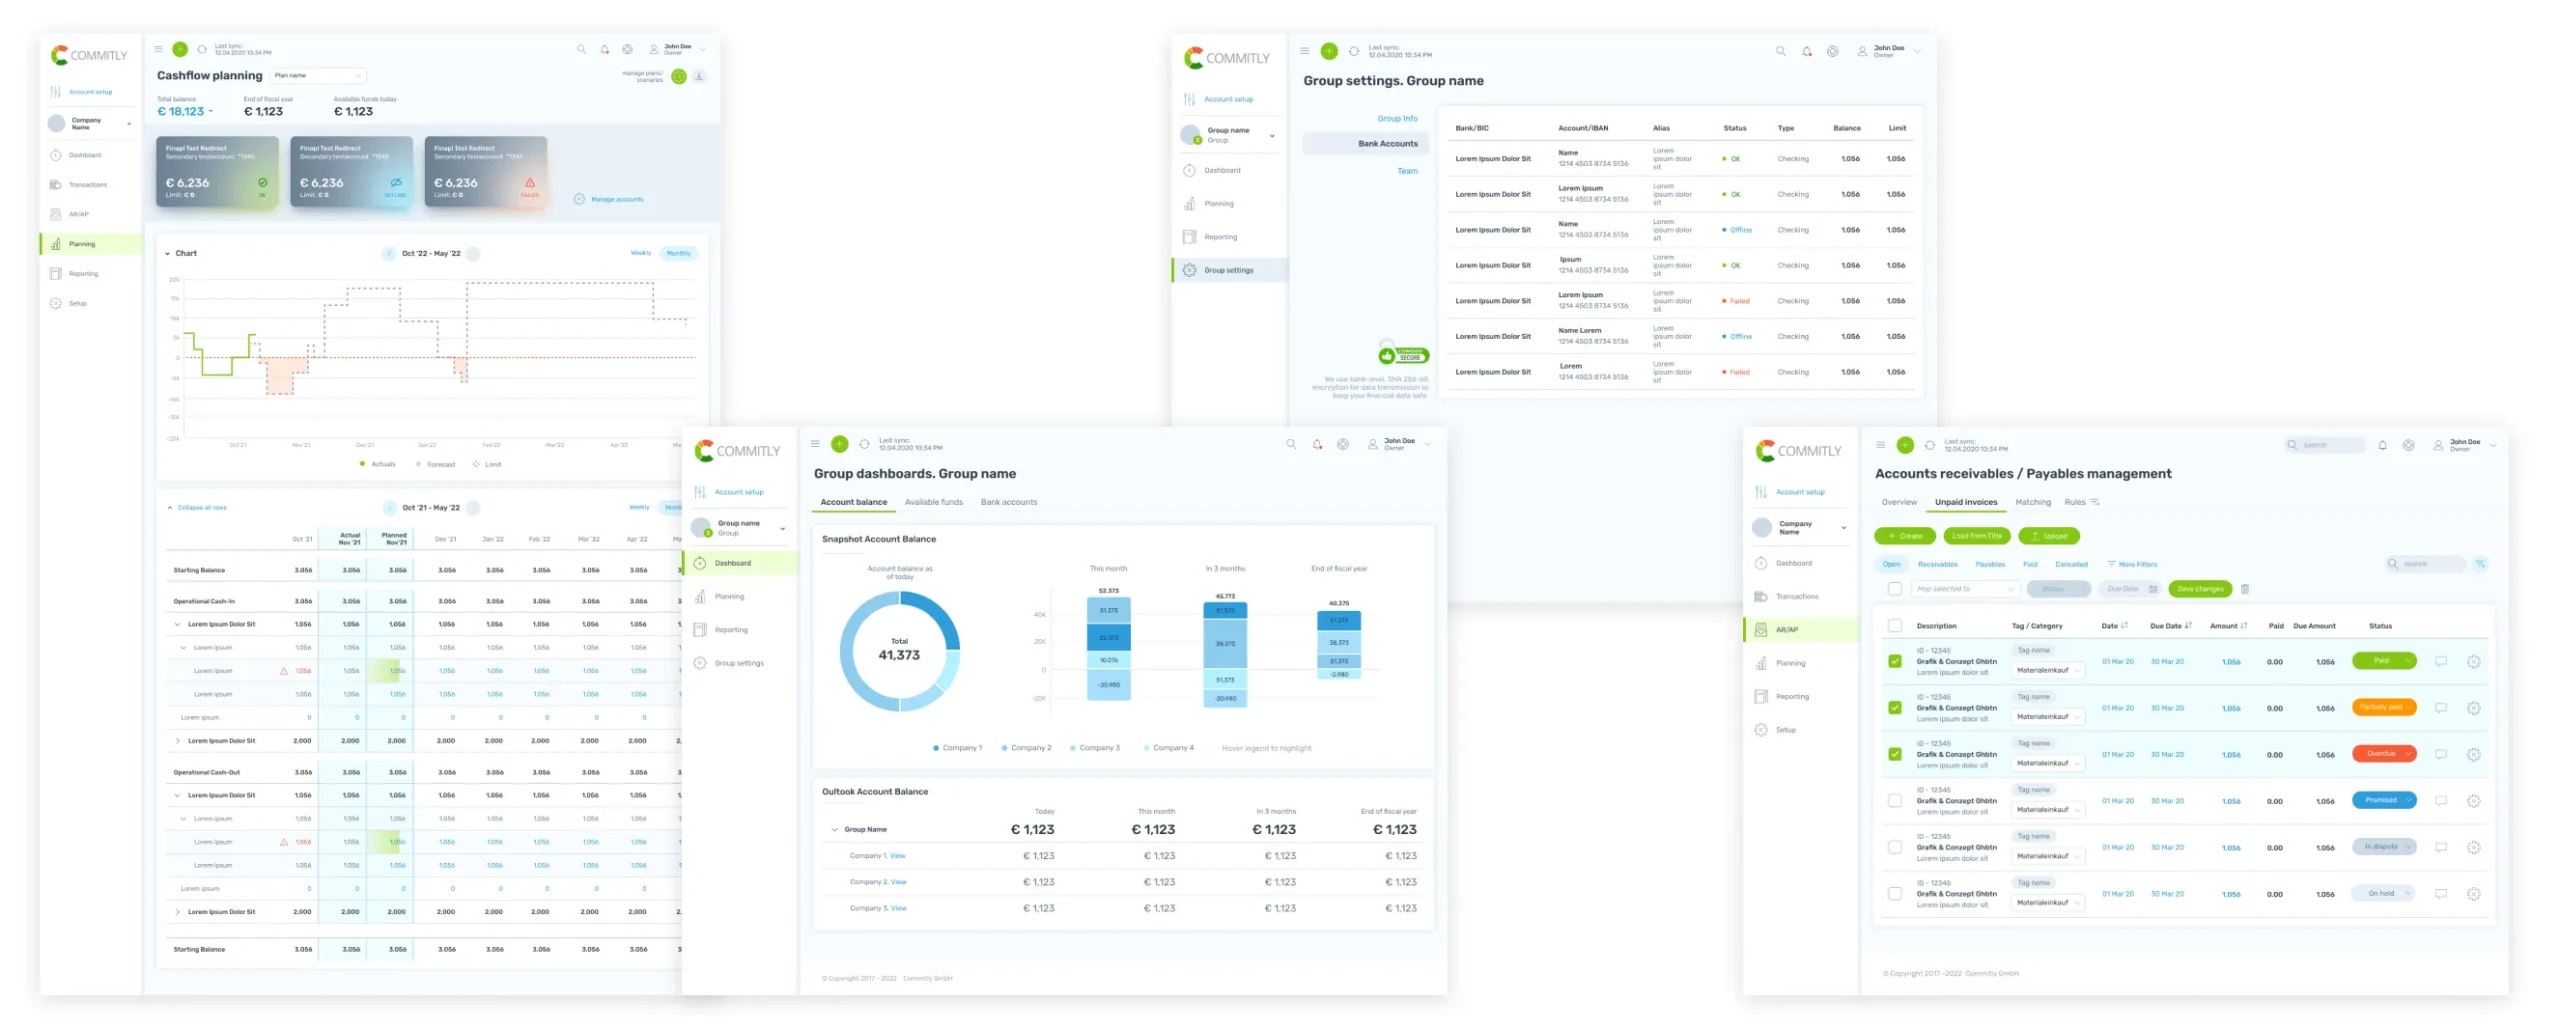
Task: Uncheck the invoice row marked Partially paid
Action: pyautogui.click(x=1894, y=708)
